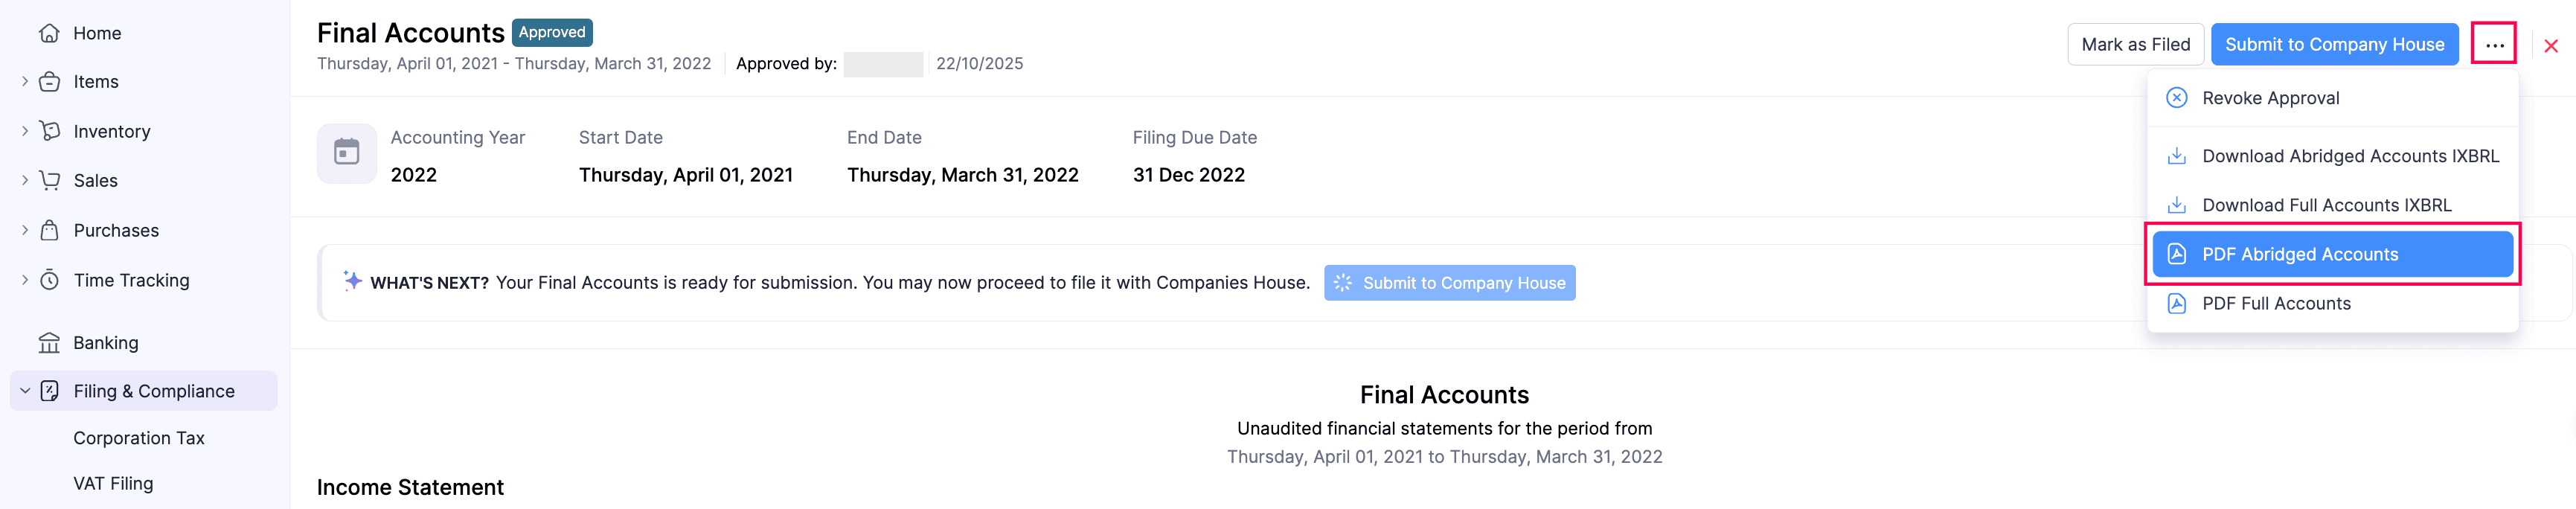Click the Mark as Filed button
Image resolution: width=2576 pixels, height=509 pixels.
click(2135, 45)
